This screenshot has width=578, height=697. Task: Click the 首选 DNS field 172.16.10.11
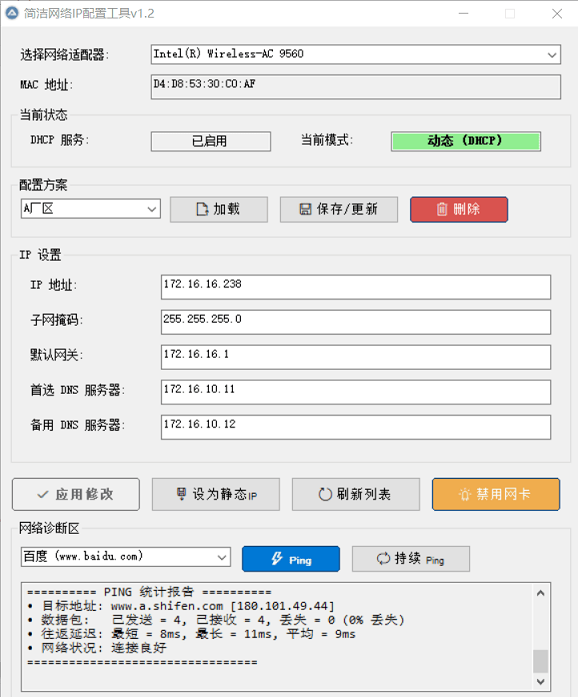coord(356,392)
